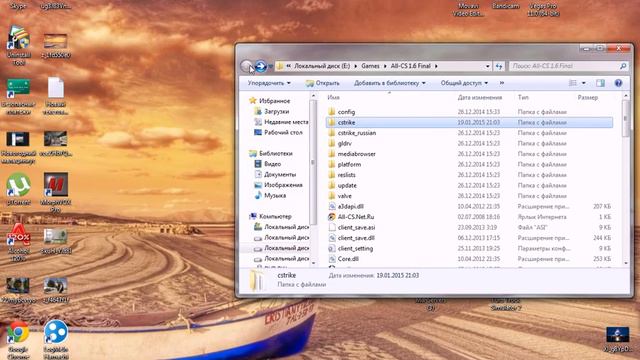Open Explorer help question-mark icon
Image resolution: width=640 pixels, height=360 pixels.
tap(618, 83)
